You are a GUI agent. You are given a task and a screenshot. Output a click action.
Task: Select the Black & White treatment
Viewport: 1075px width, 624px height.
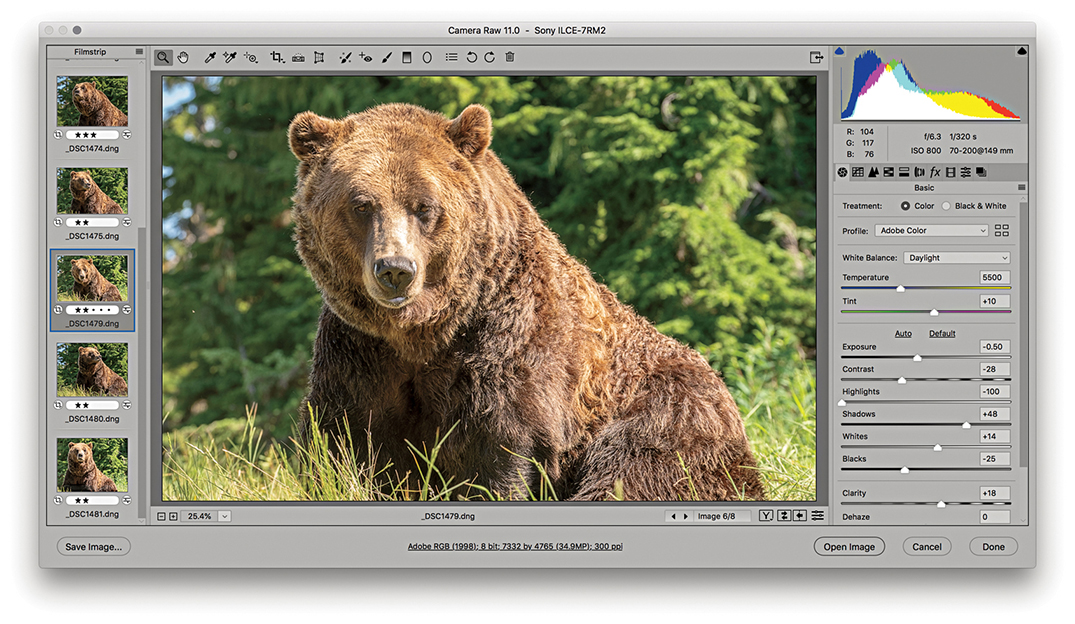946,206
